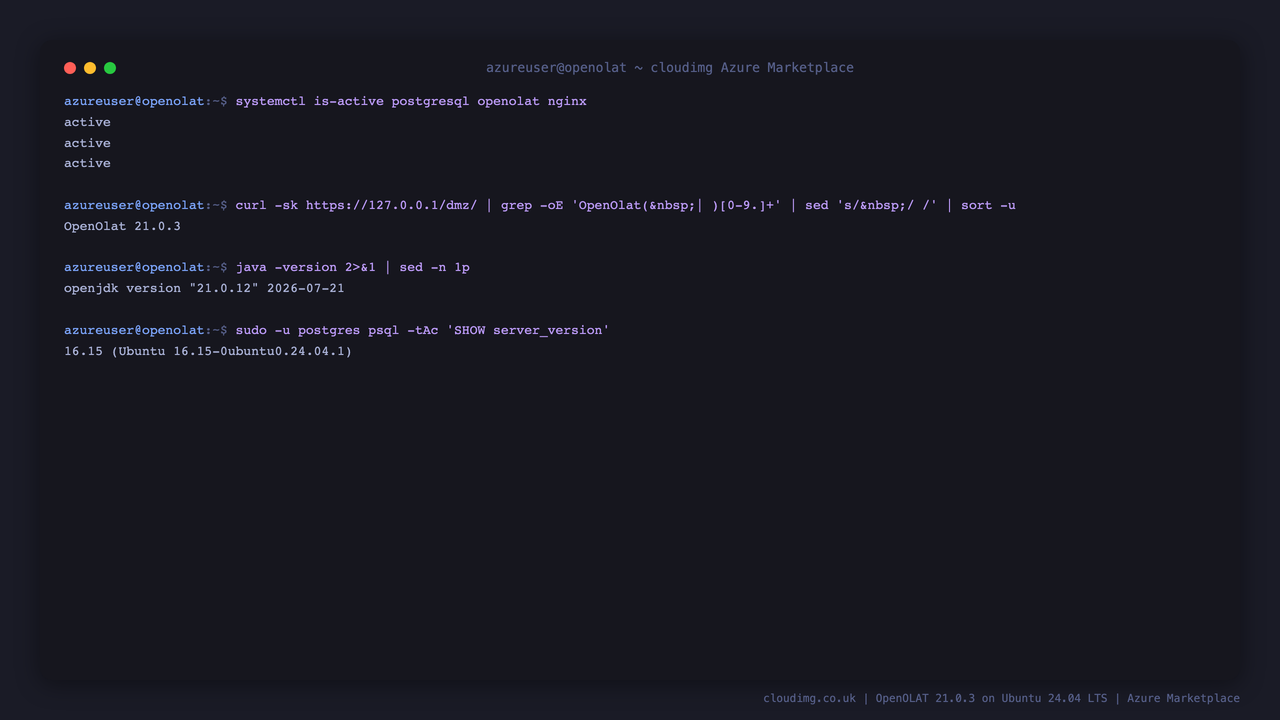Image resolution: width=1280 pixels, height=720 pixels.
Task: Click the "sed 's/&nbsp;/ /'" part of the pipeline
Action: pyautogui.click(x=871, y=205)
